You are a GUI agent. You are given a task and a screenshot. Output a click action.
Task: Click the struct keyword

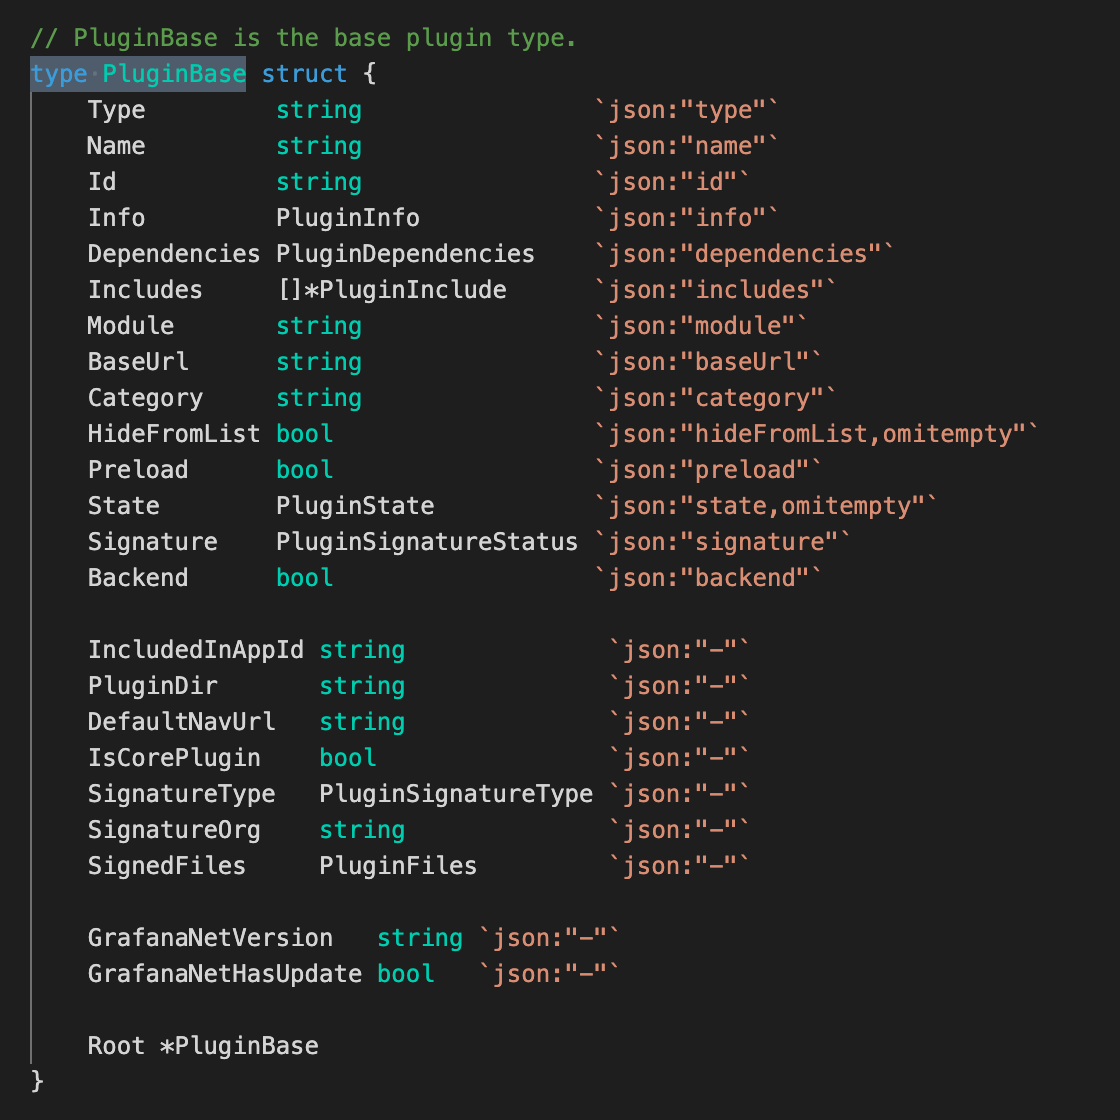pos(304,74)
